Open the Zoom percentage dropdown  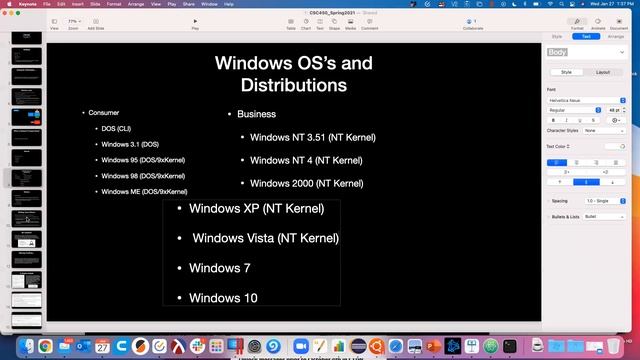point(74,21)
